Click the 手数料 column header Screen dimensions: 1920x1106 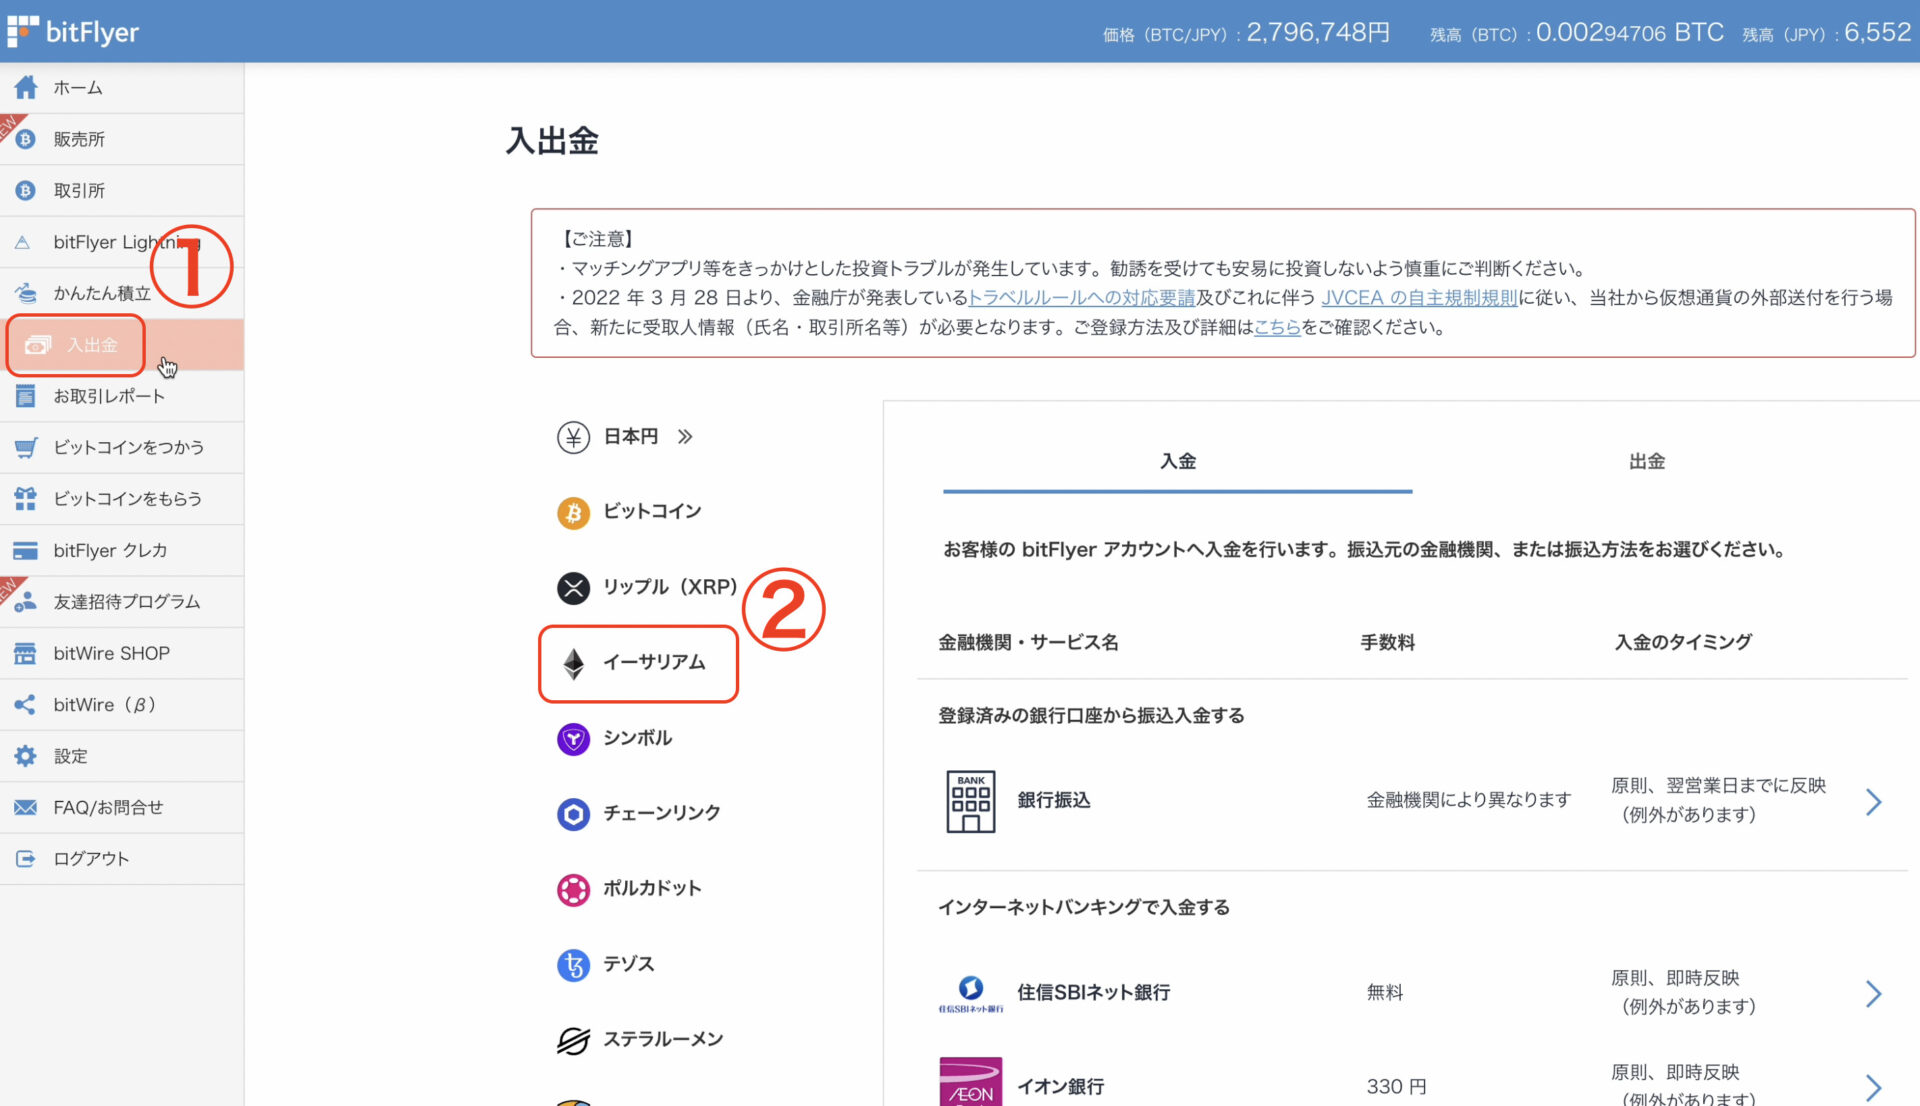pyautogui.click(x=1388, y=643)
